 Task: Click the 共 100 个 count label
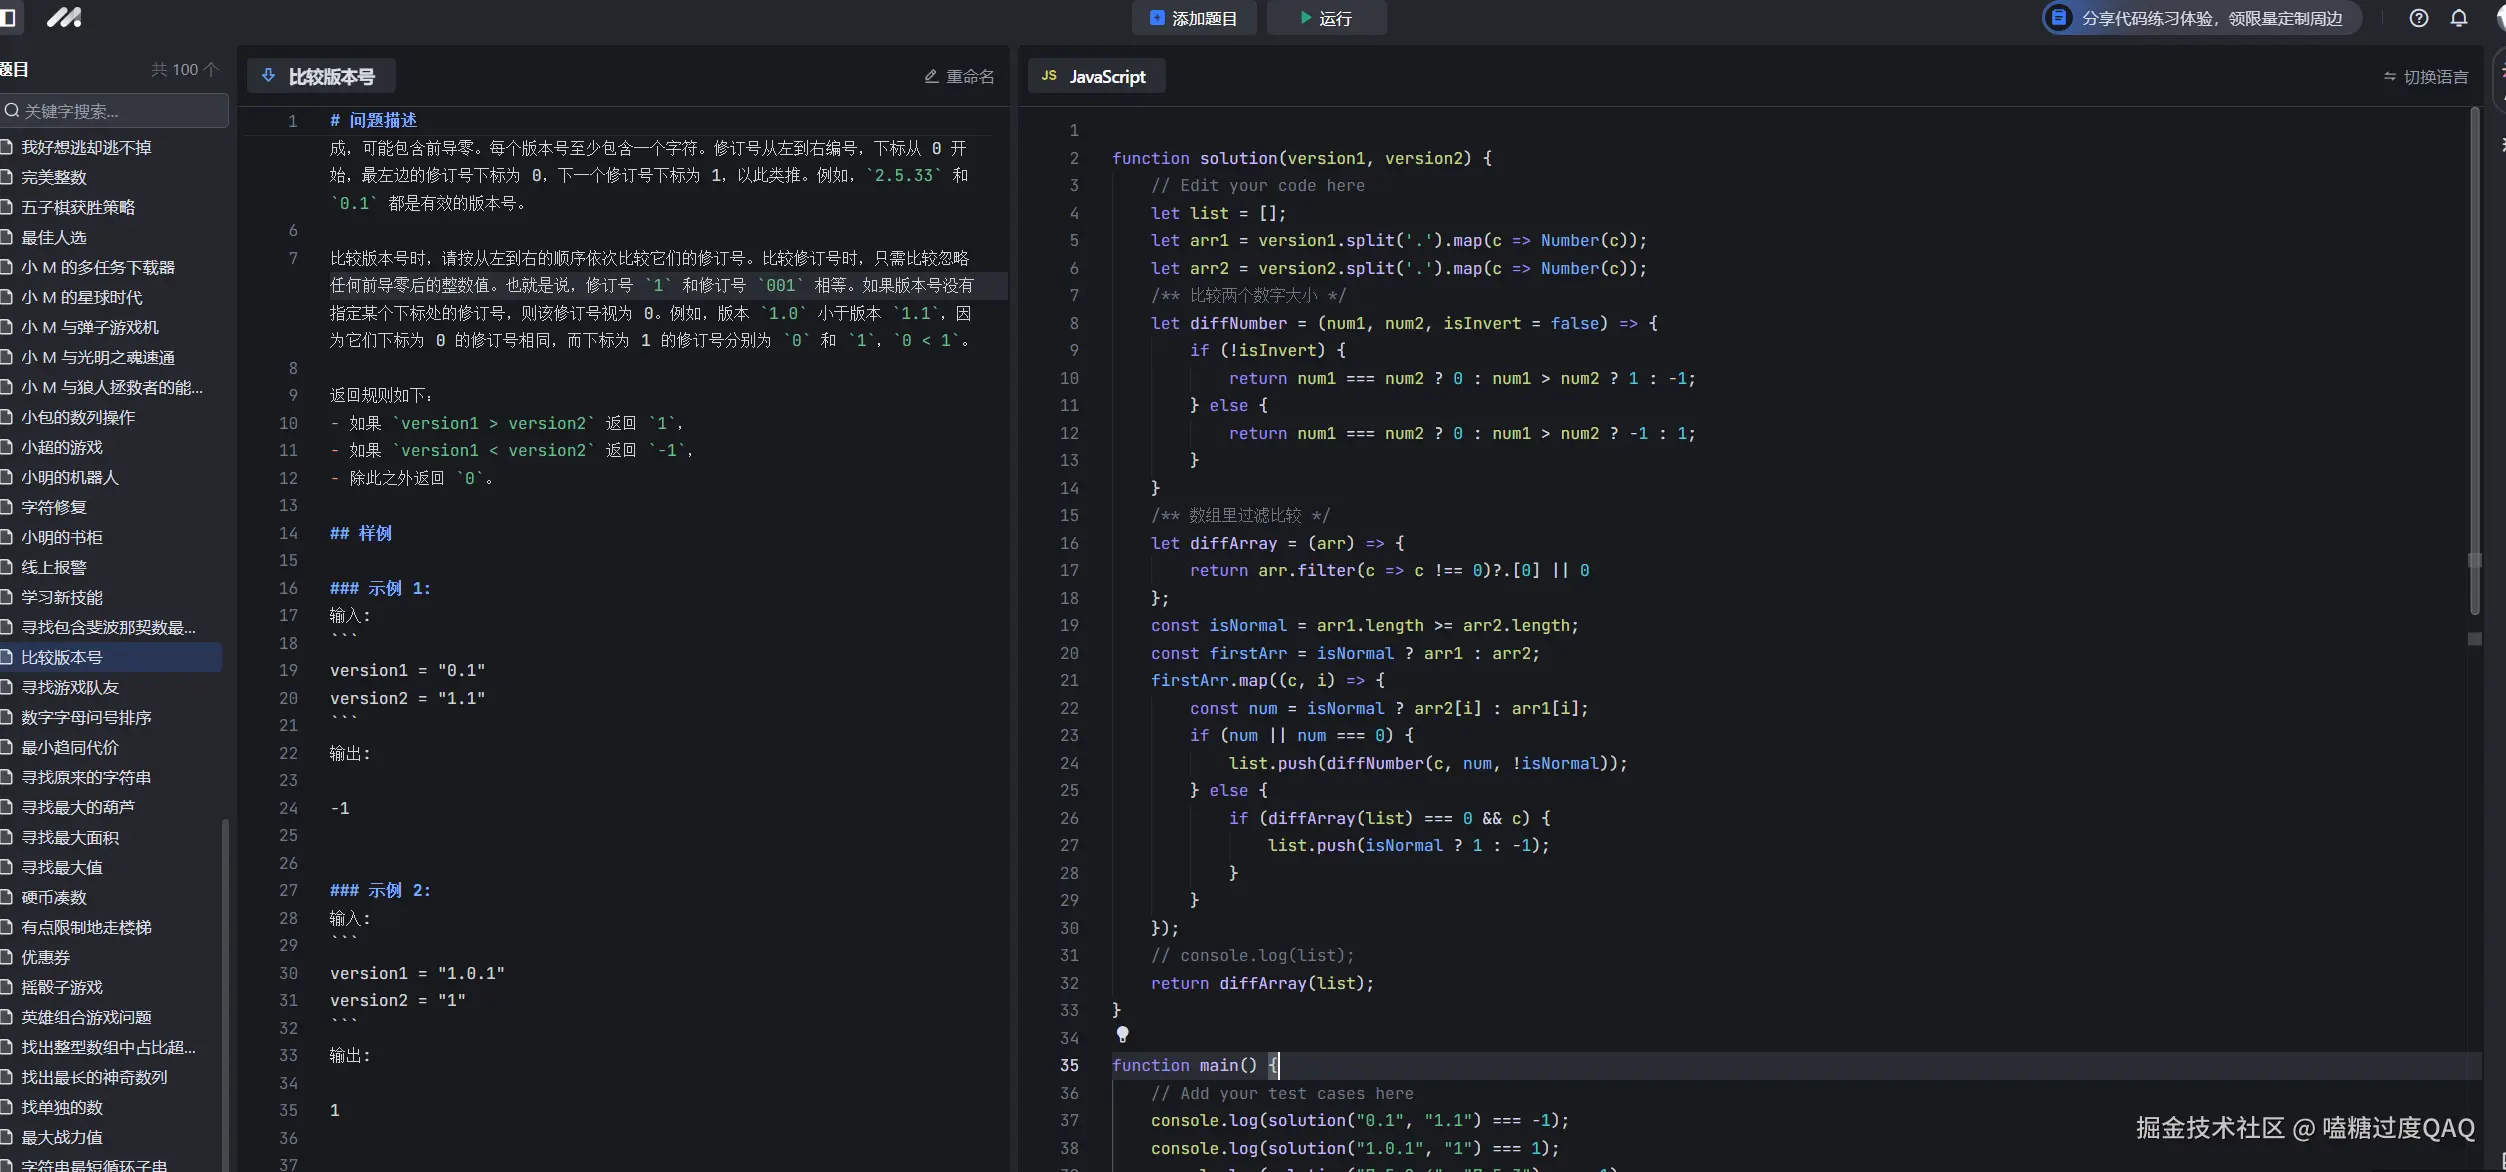tap(184, 69)
